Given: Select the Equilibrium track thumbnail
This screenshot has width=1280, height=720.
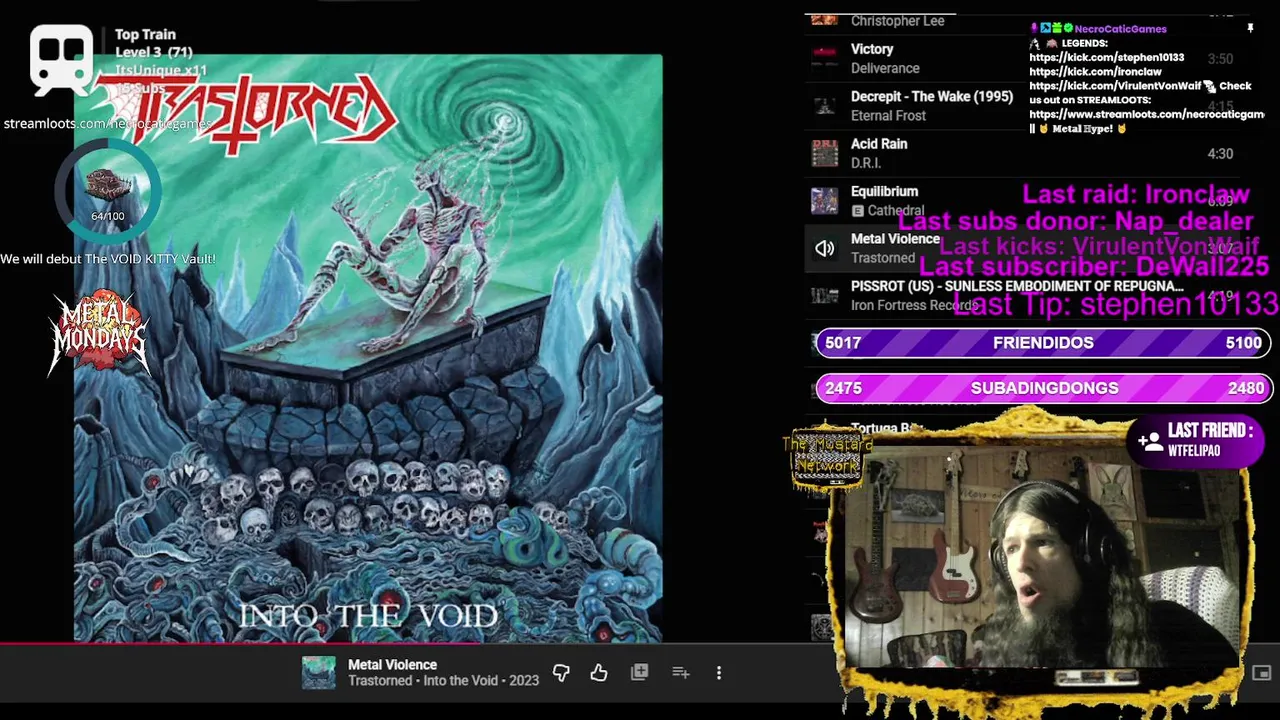Looking at the screenshot, I should point(824,201).
